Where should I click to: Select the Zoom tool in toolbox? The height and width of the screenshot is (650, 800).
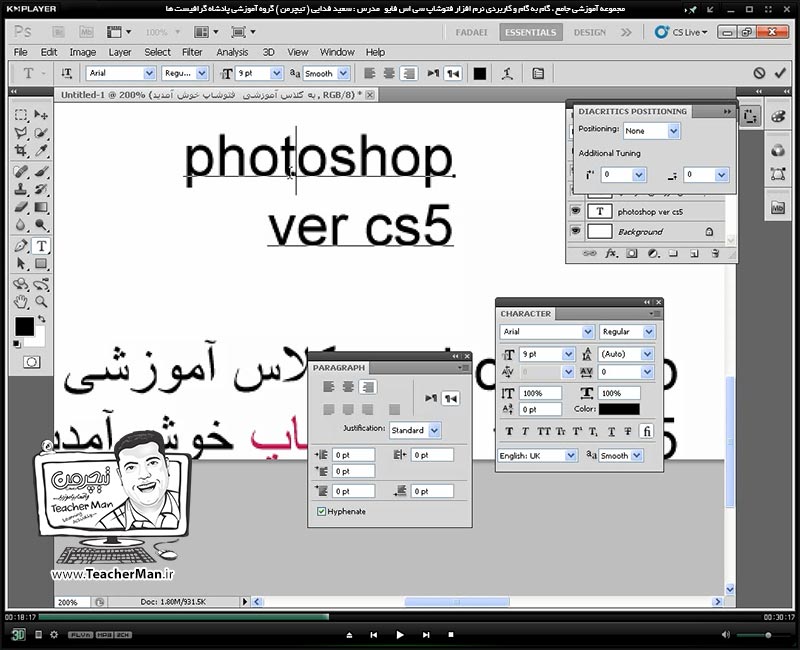click(x=41, y=302)
